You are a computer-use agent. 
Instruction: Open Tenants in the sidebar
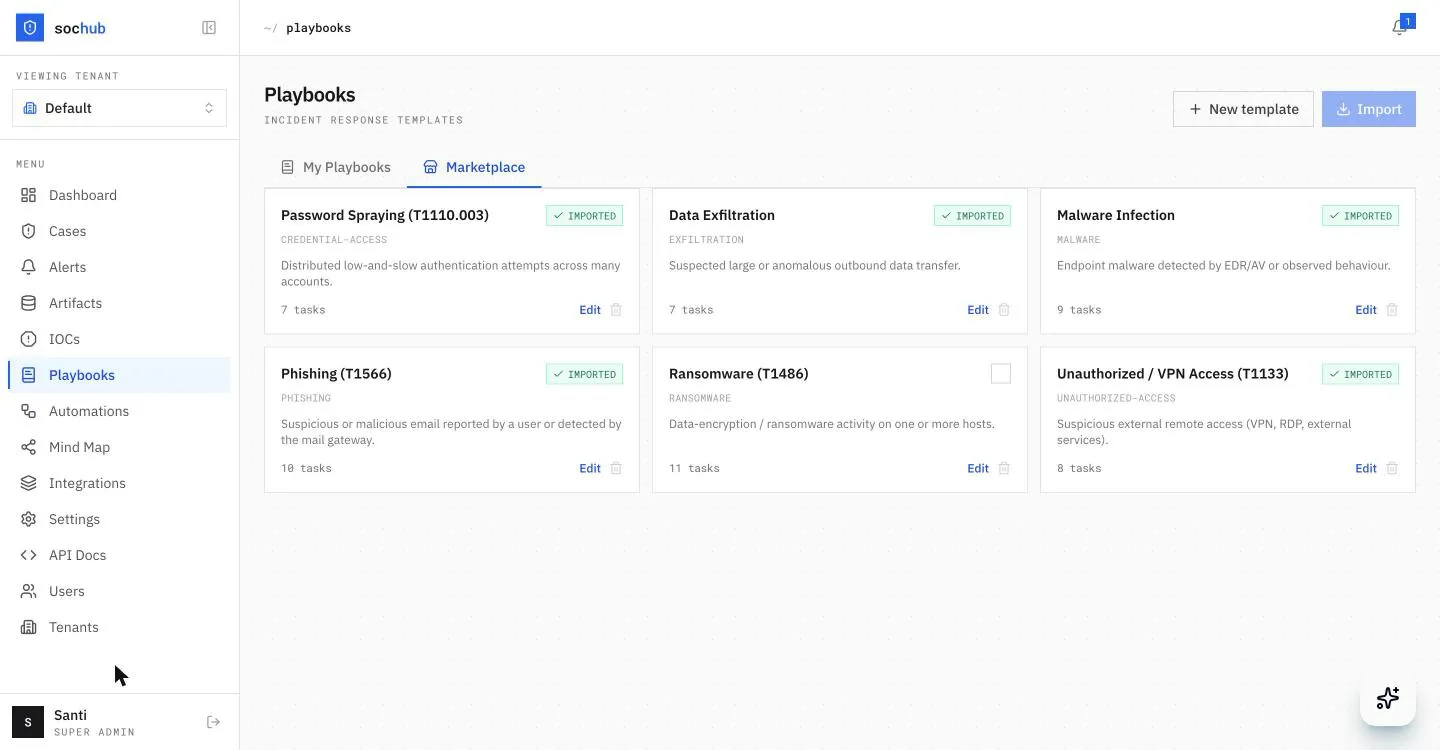pos(119,627)
